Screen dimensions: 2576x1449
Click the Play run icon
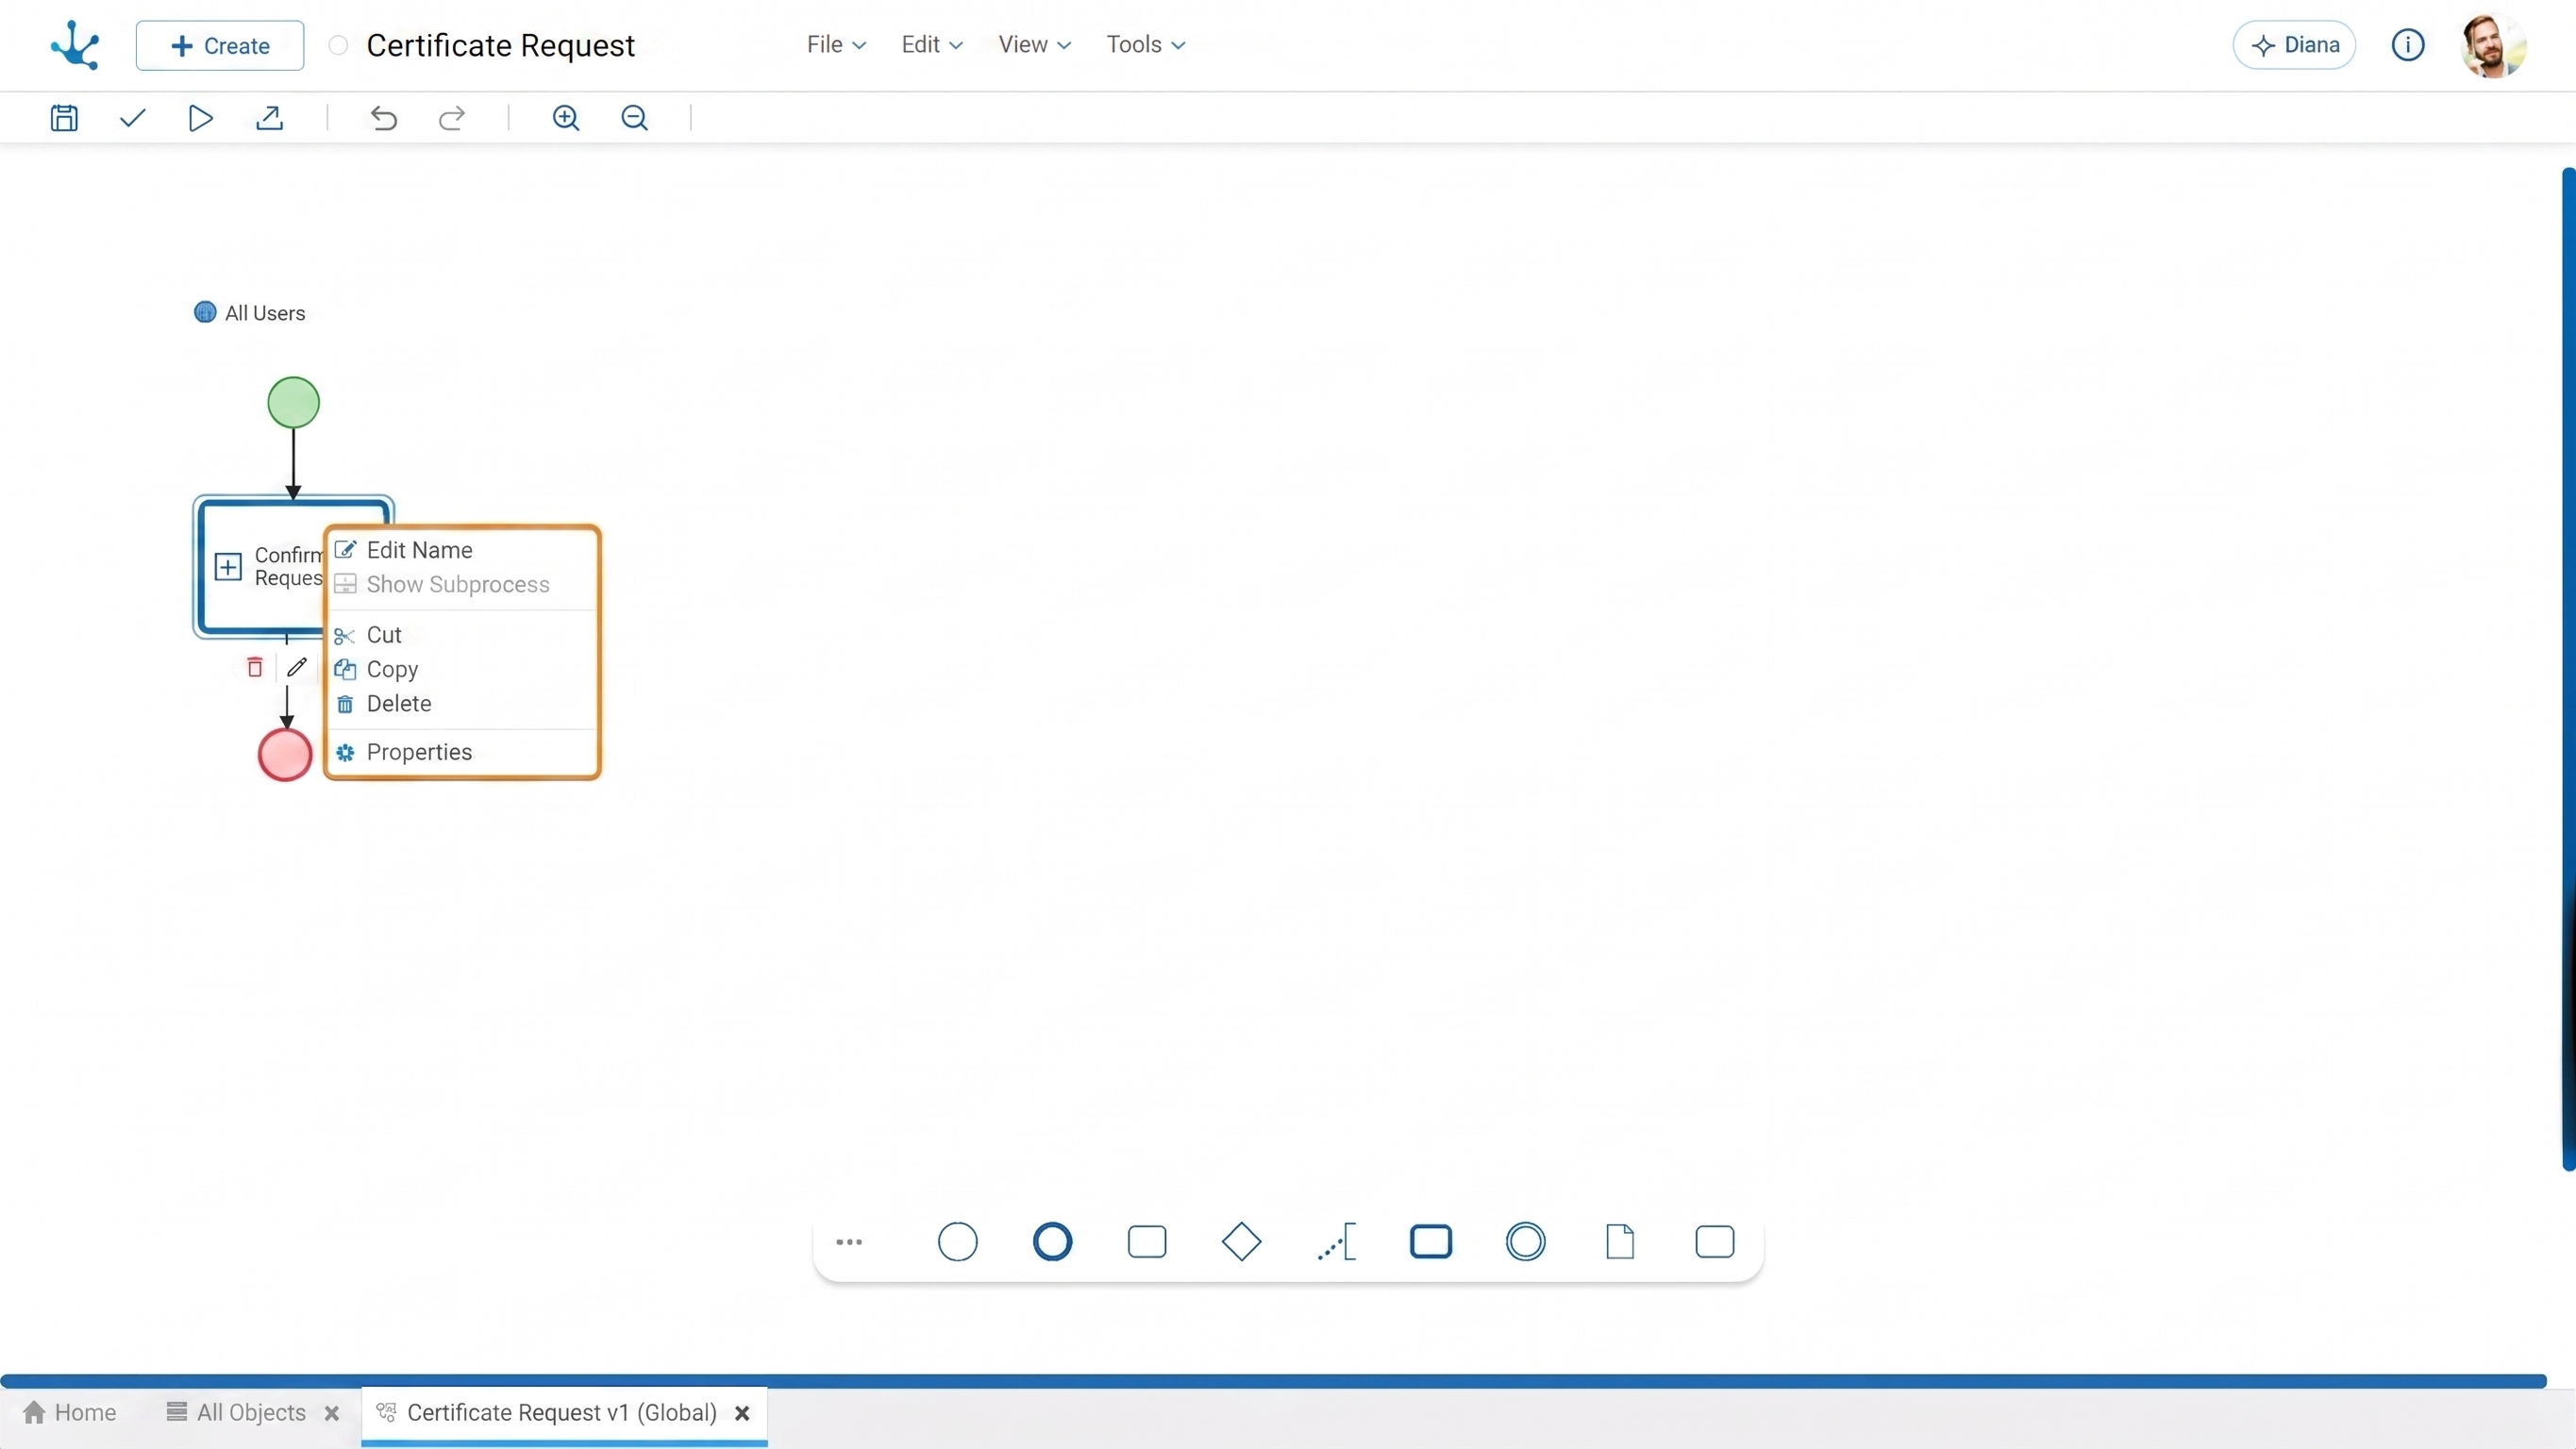pyautogui.click(x=201, y=118)
